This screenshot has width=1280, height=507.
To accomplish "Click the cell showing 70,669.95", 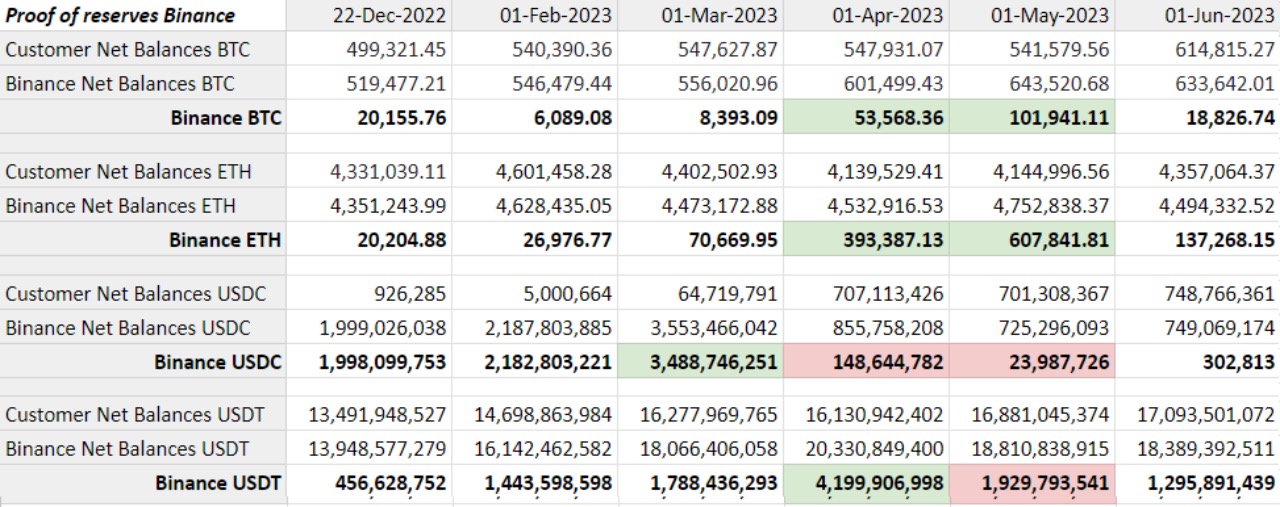I will click(x=700, y=240).
